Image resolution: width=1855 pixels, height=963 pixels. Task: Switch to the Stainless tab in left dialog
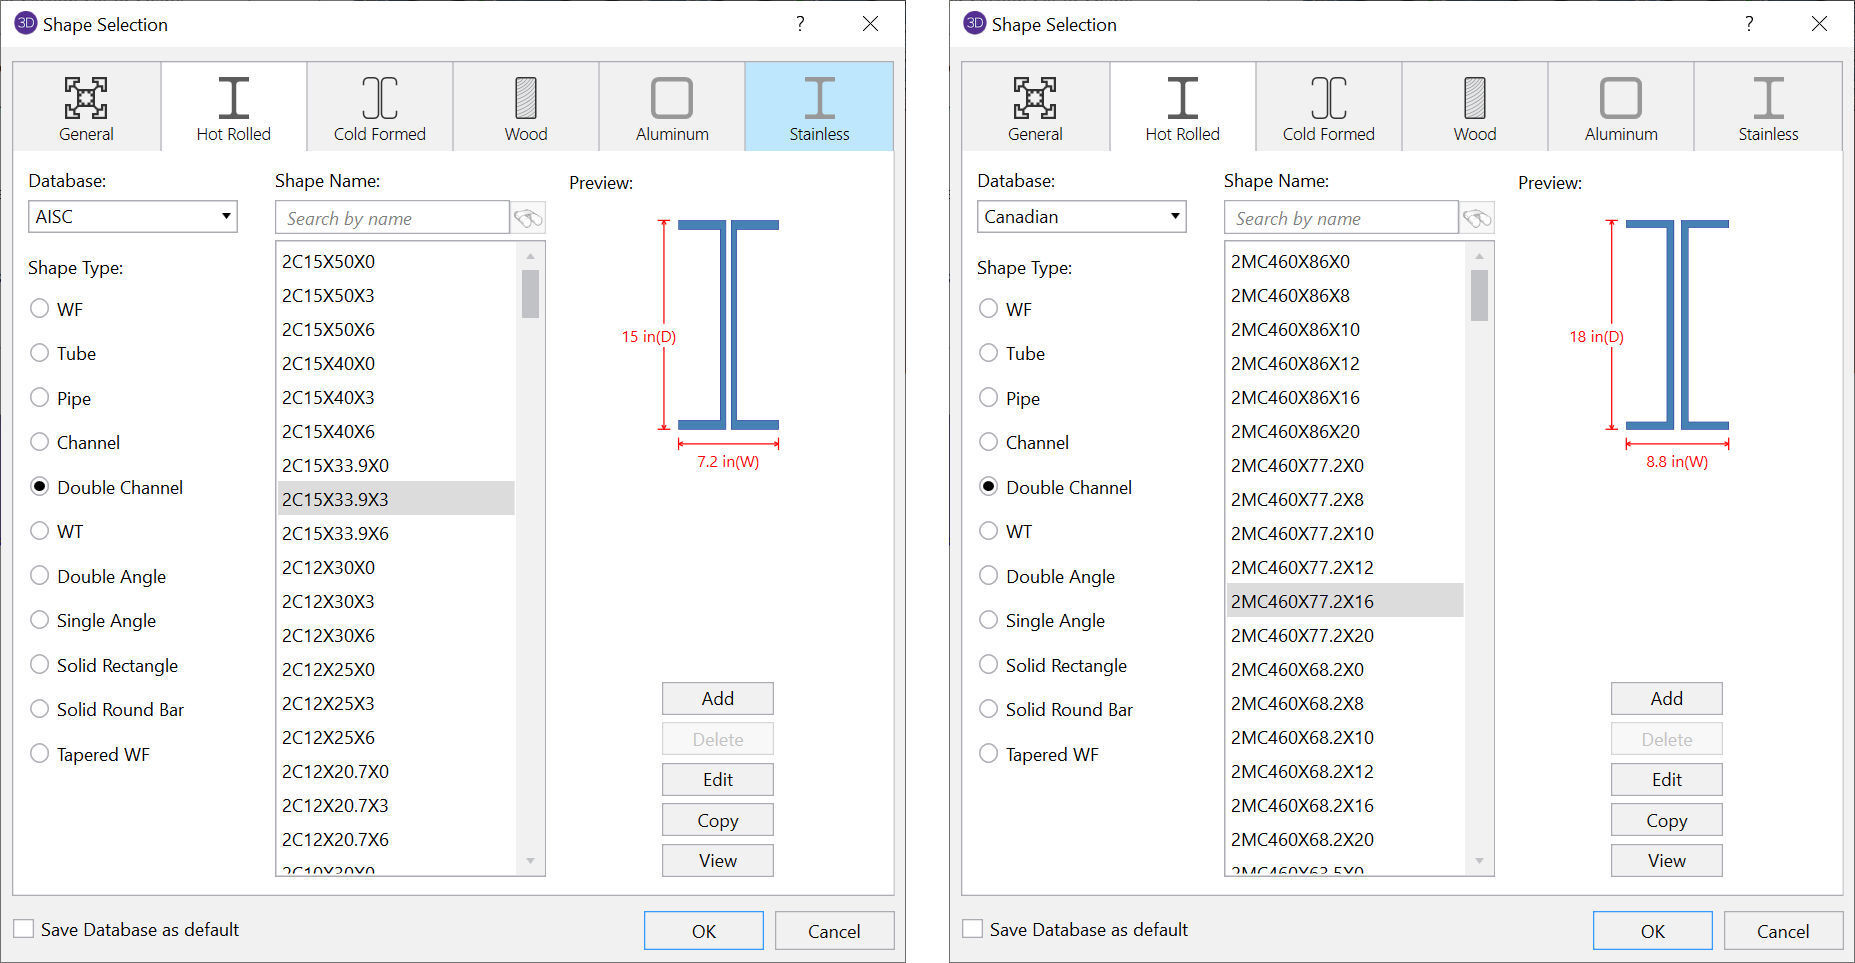[818, 105]
